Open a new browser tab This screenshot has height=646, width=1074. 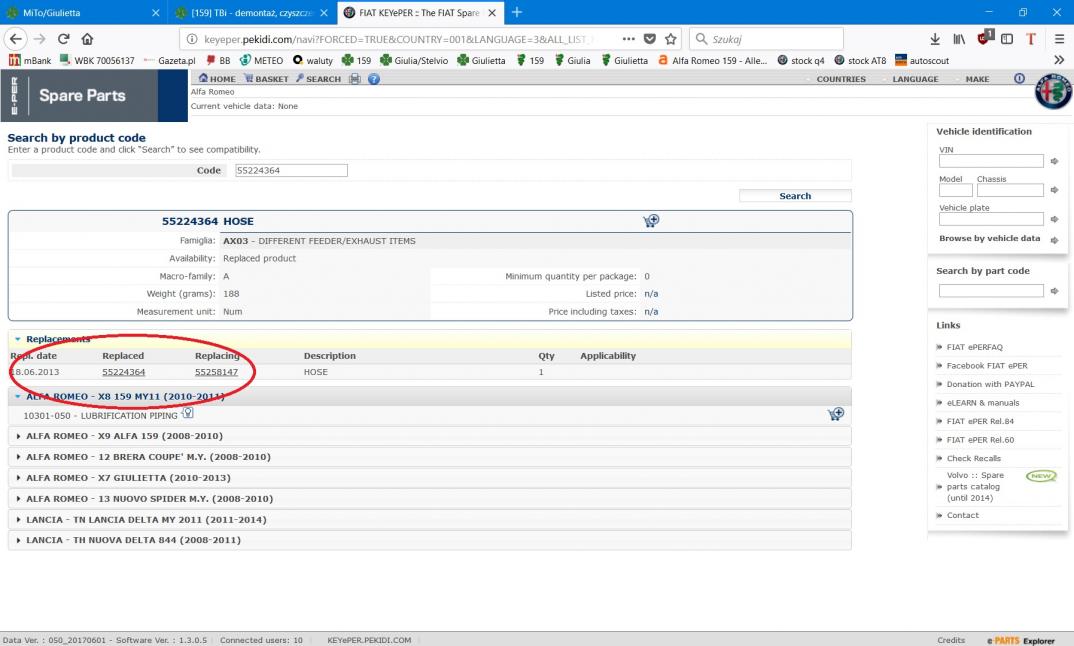pyautogui.click(x=517, y=12)
